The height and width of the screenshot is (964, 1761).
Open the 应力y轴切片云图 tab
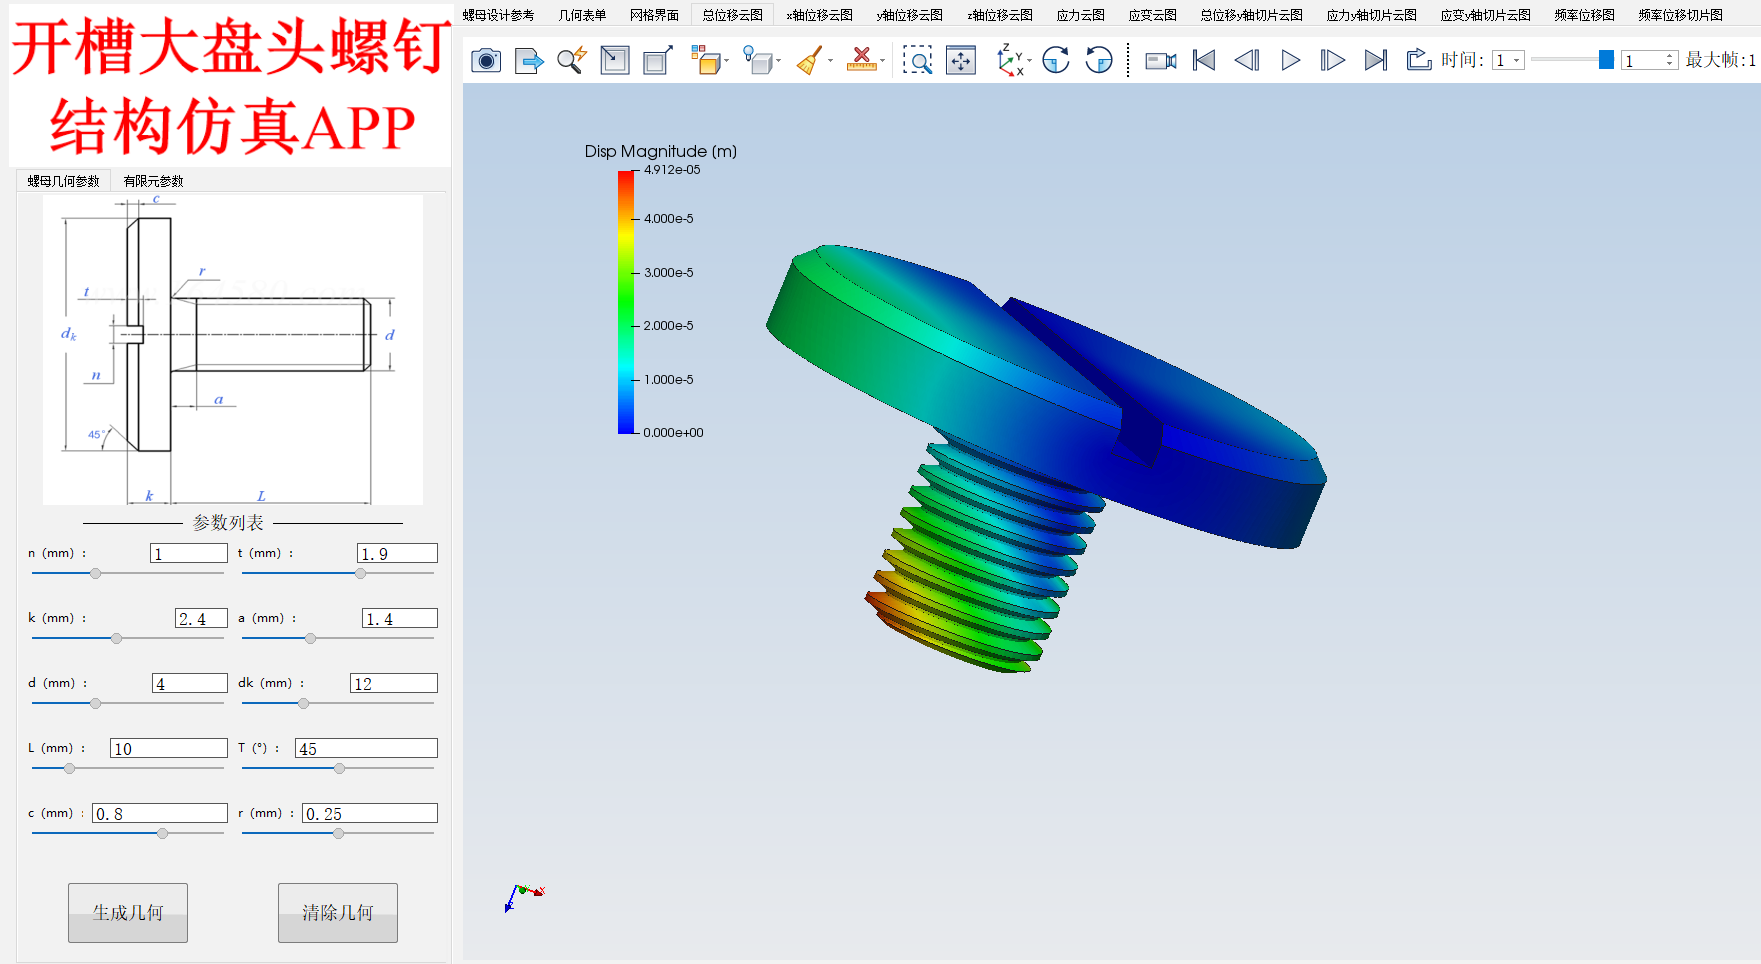click(1371, 15)
